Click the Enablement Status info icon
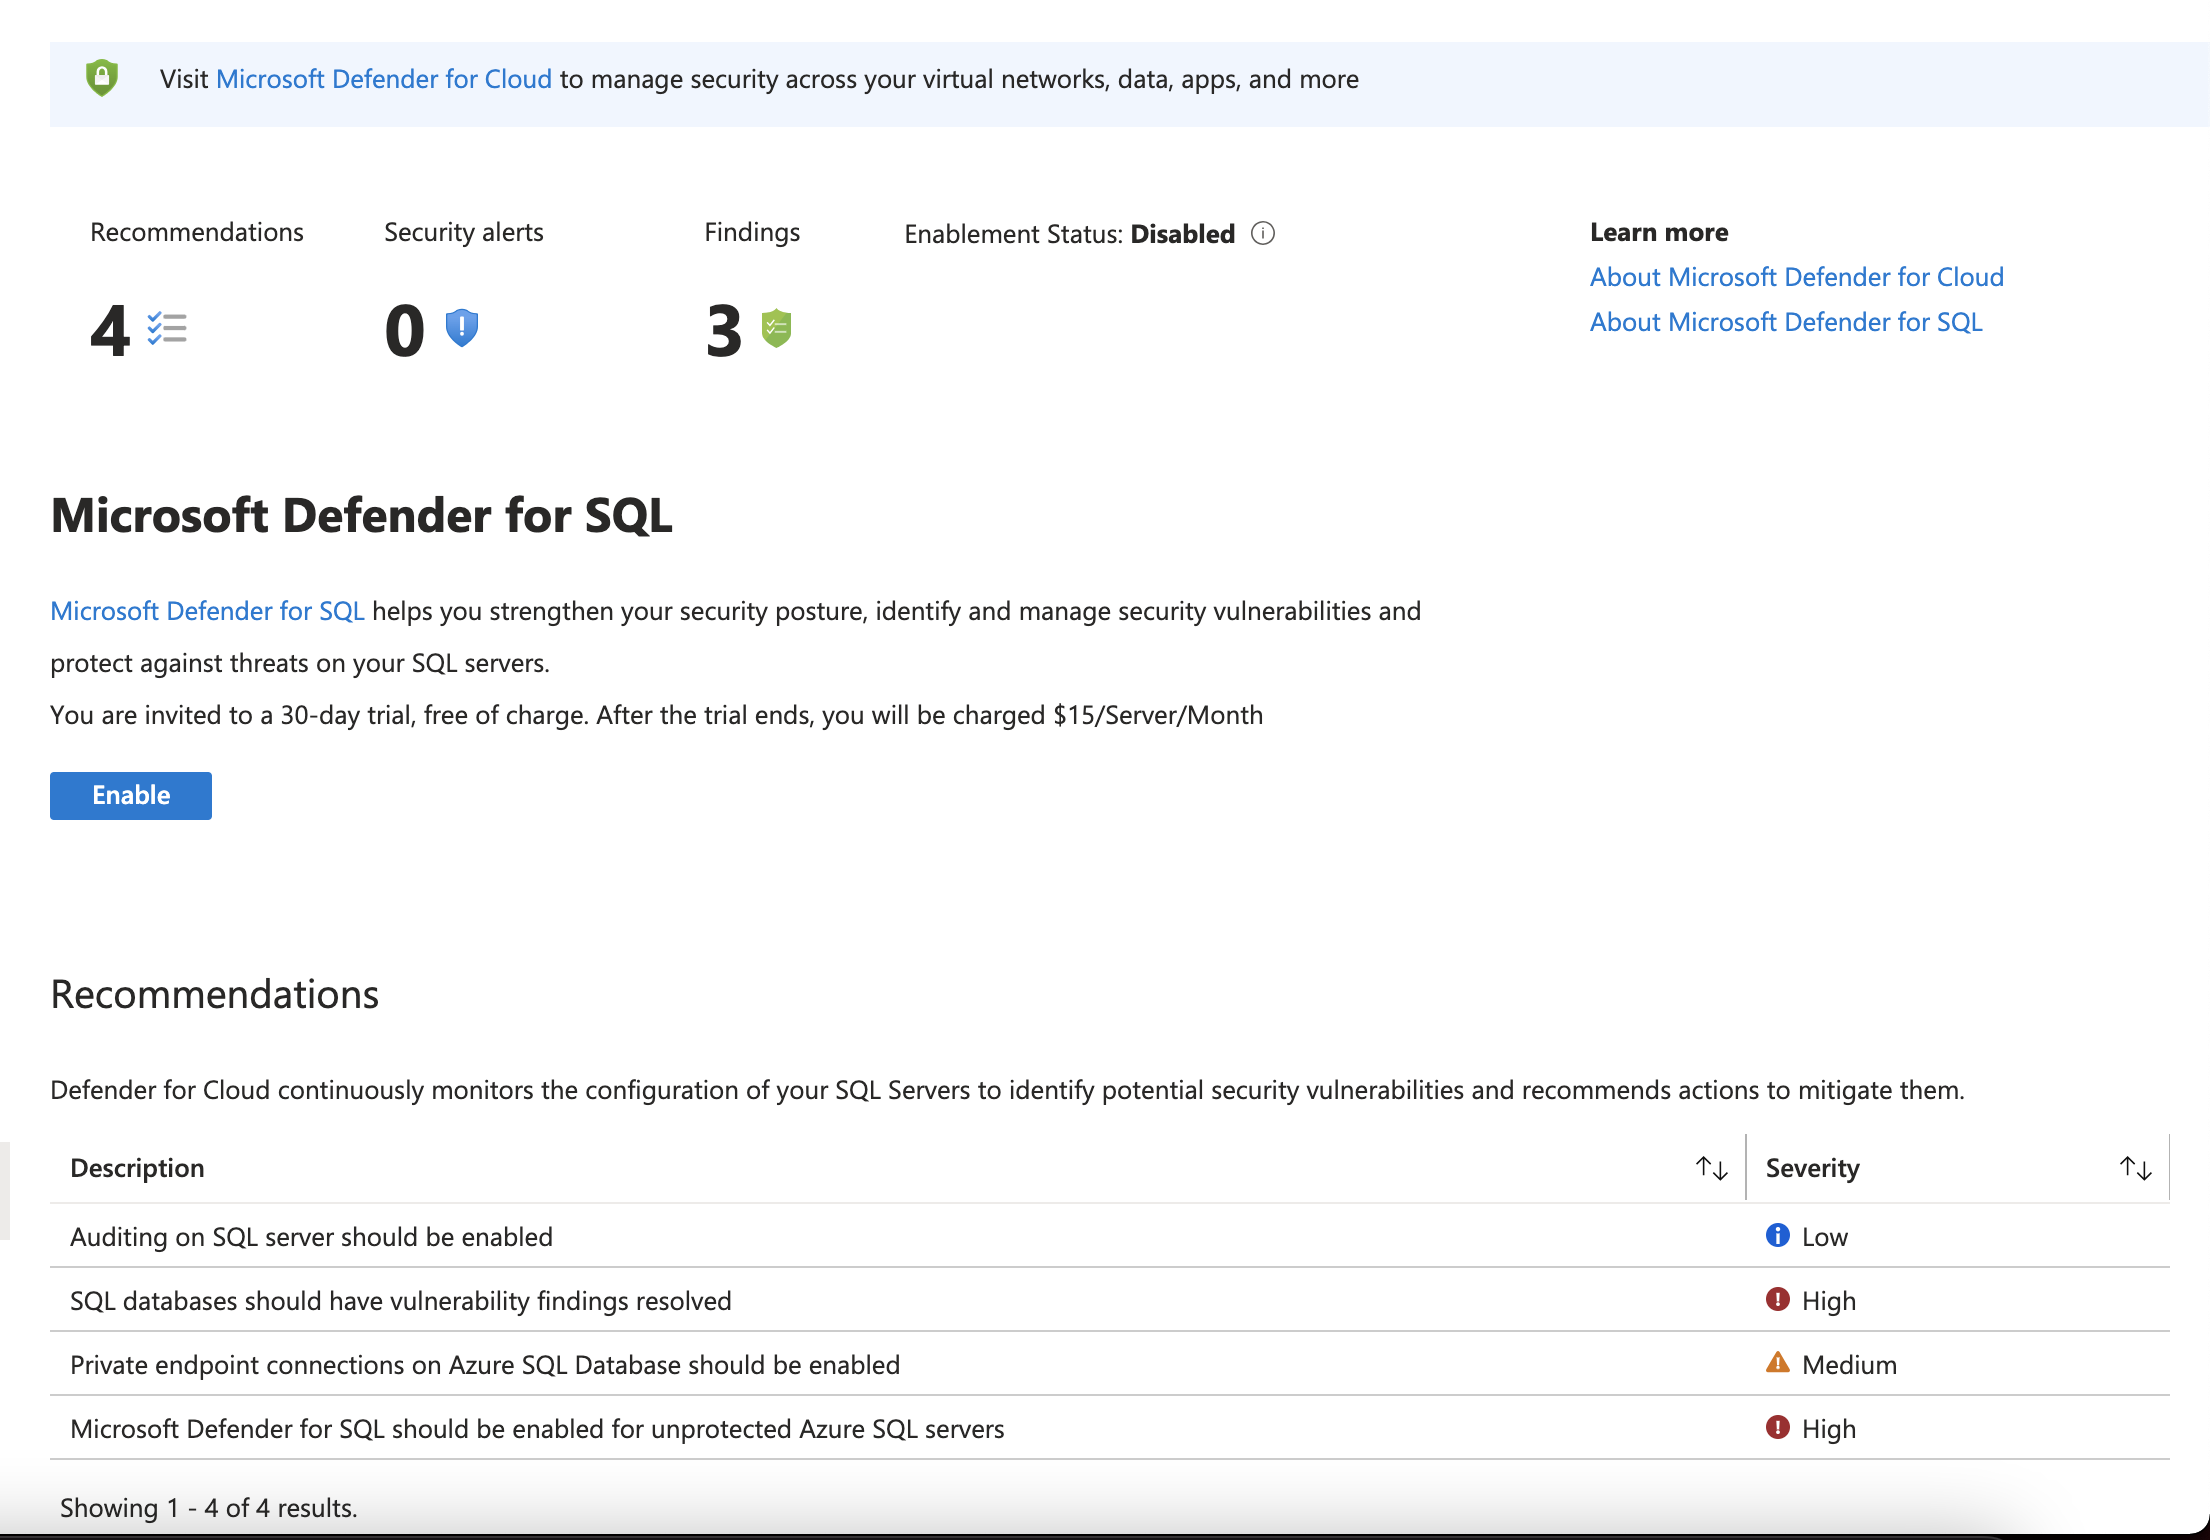The image size is (2210, 1540). pos(1263,233)
